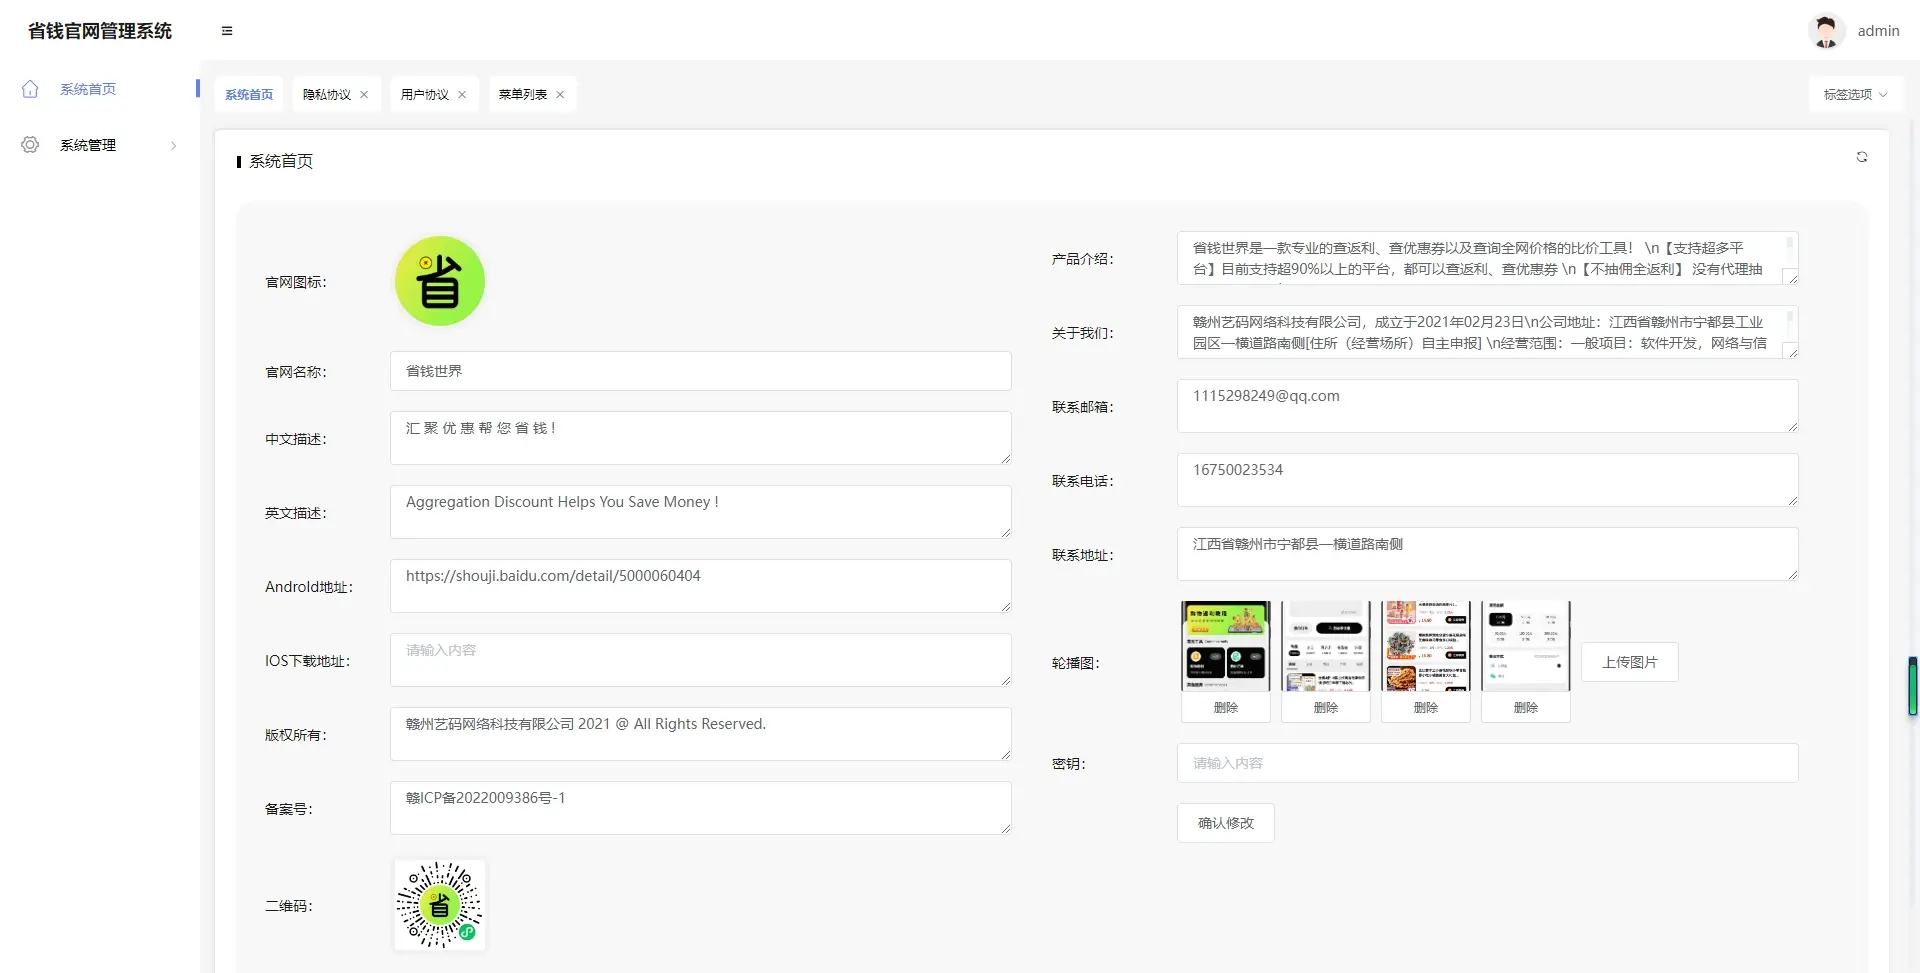Focus the 联系邮箱 text area

1488,406
